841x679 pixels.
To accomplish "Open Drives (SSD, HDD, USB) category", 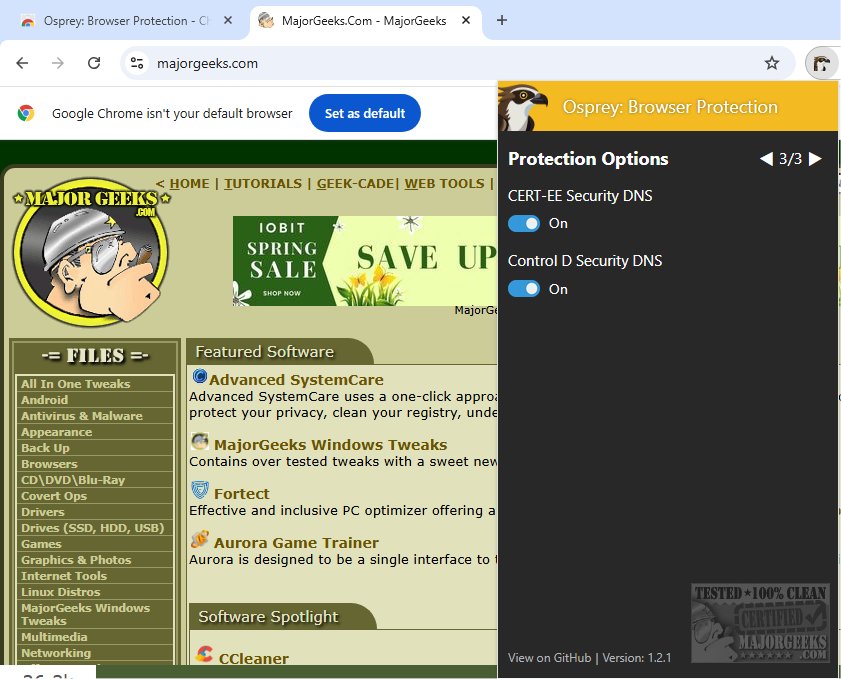I will [92, 528].
